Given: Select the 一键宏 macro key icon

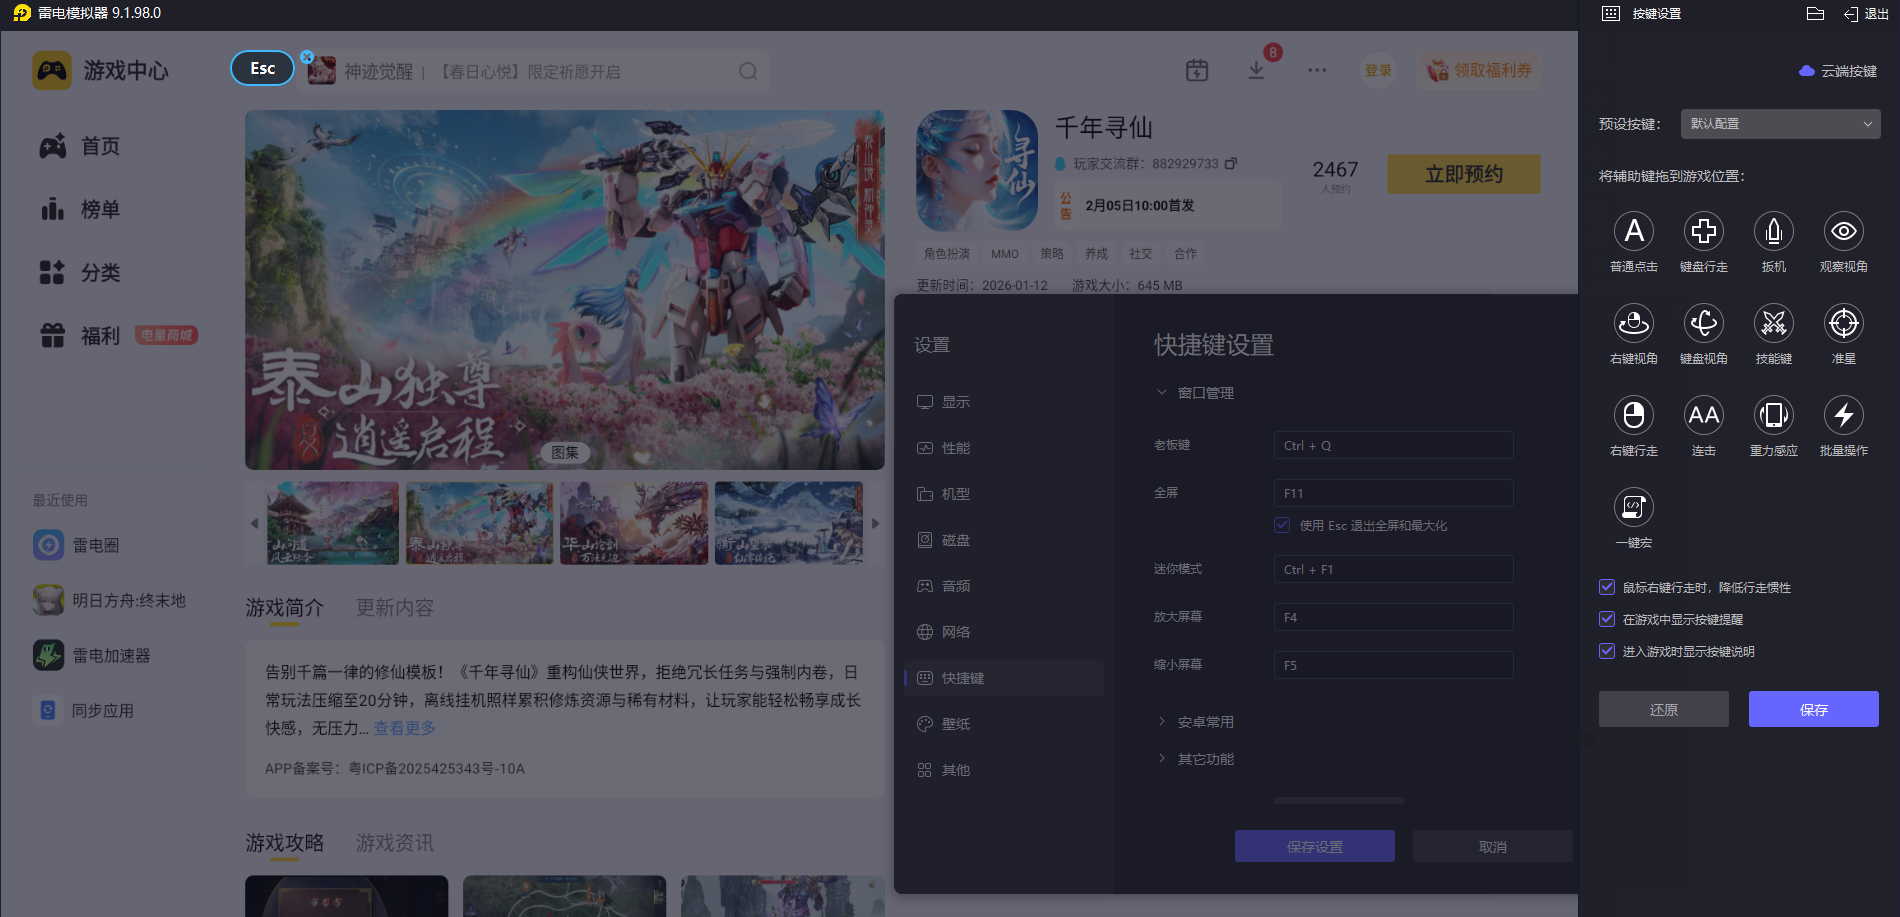Looking at the screenshot, I should point(1634,507).
